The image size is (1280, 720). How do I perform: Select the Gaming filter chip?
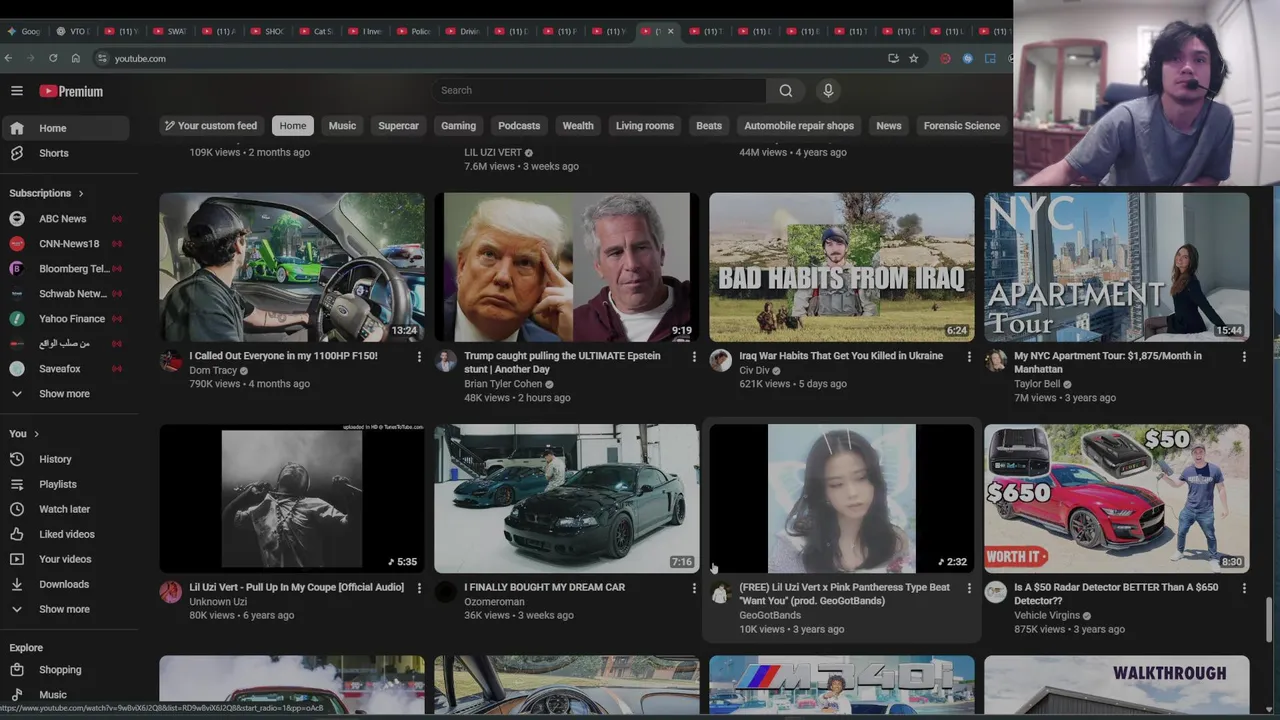point(458,126)
